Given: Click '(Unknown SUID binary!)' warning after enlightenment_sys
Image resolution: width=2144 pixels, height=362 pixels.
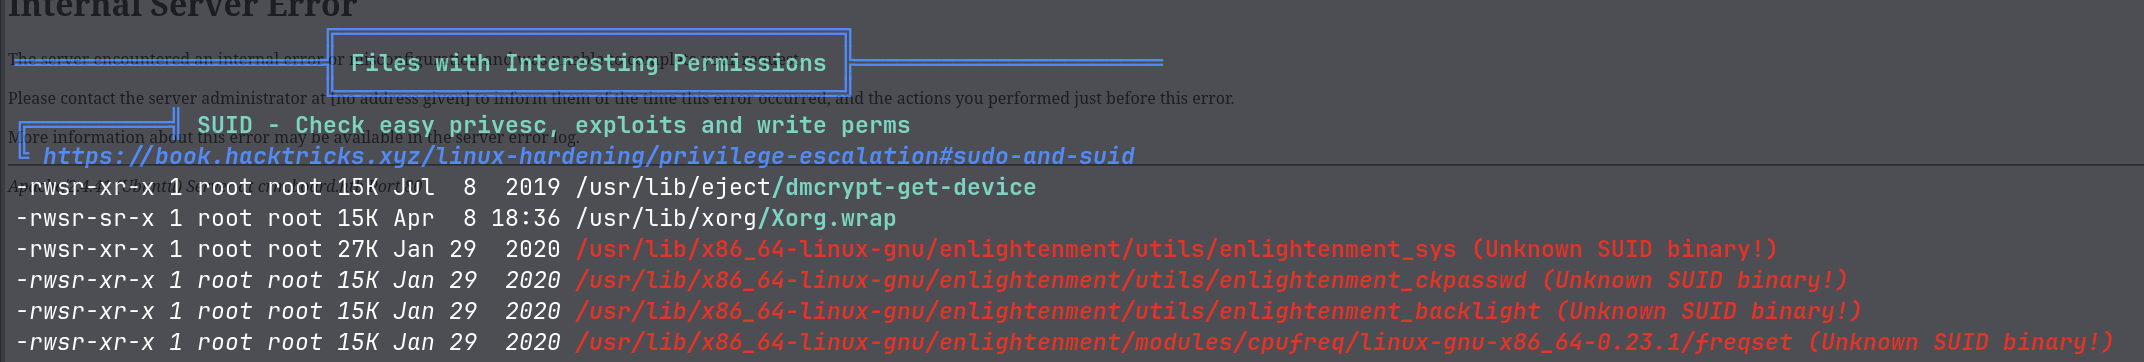Looking at the screenshot, I should (x=1625, y=249).
